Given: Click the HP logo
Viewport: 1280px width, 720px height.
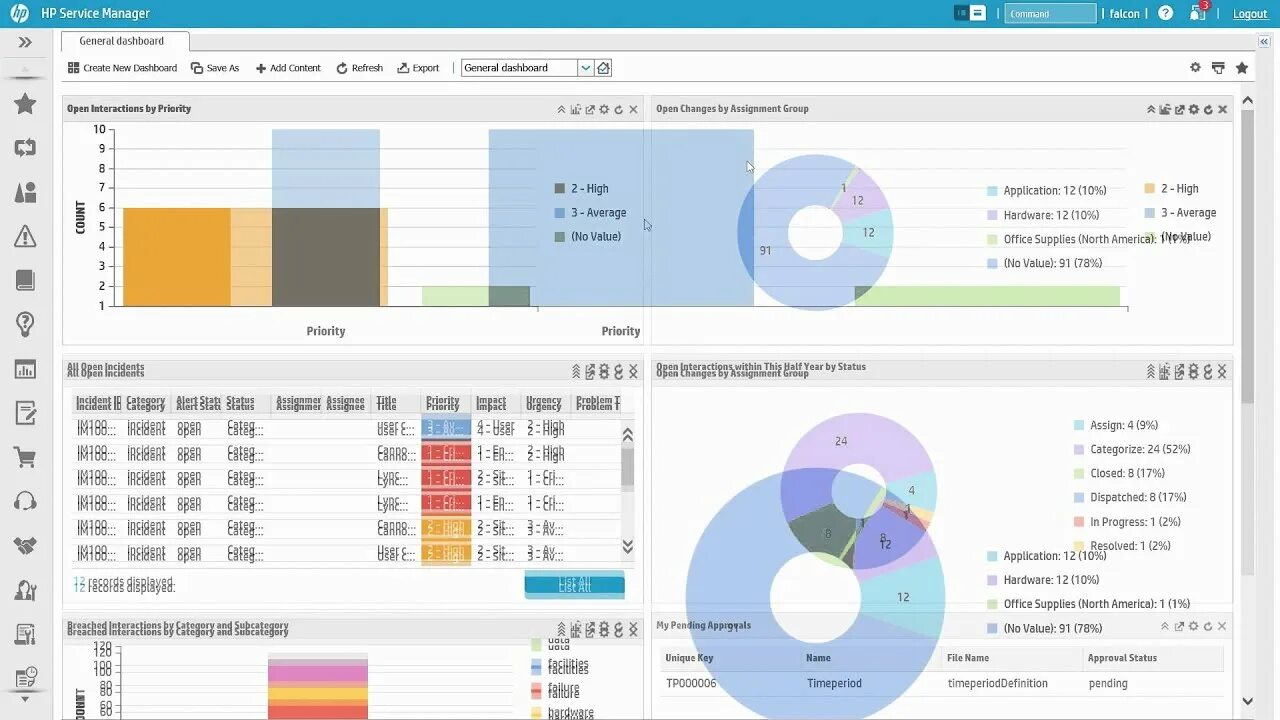Looking at the screenshot, I should point(20,13).
